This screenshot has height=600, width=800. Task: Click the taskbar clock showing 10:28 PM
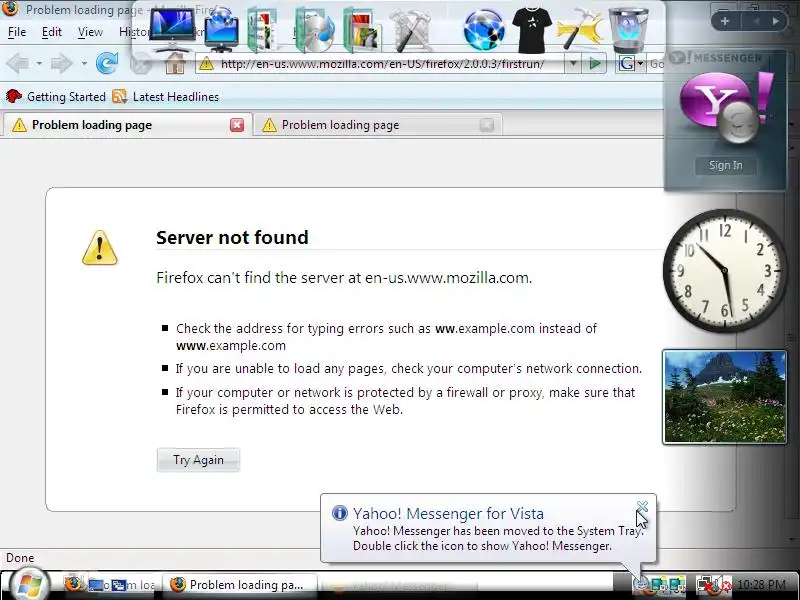click(x=762, y=584)
